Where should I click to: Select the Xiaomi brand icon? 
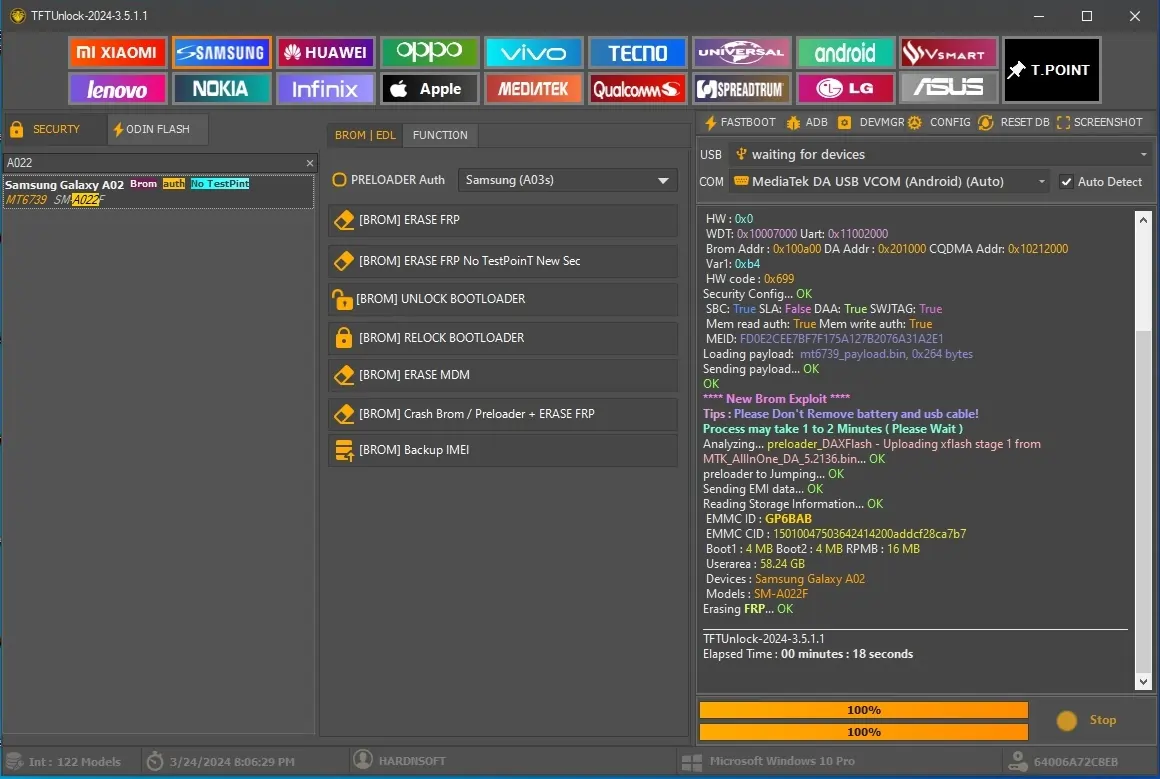click(117, 53)
